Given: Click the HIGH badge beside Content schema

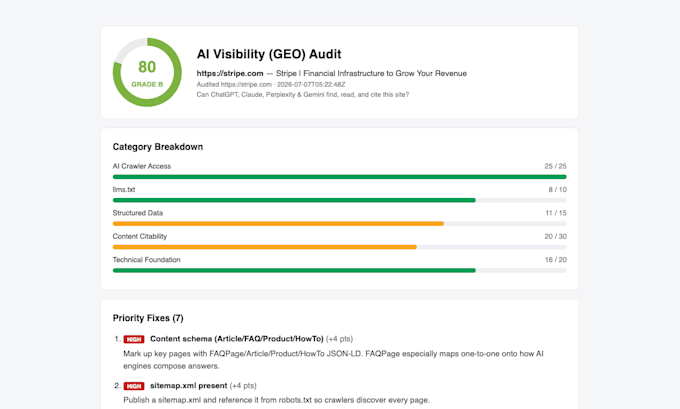Looking at the screenshot, I should point(134,339).
